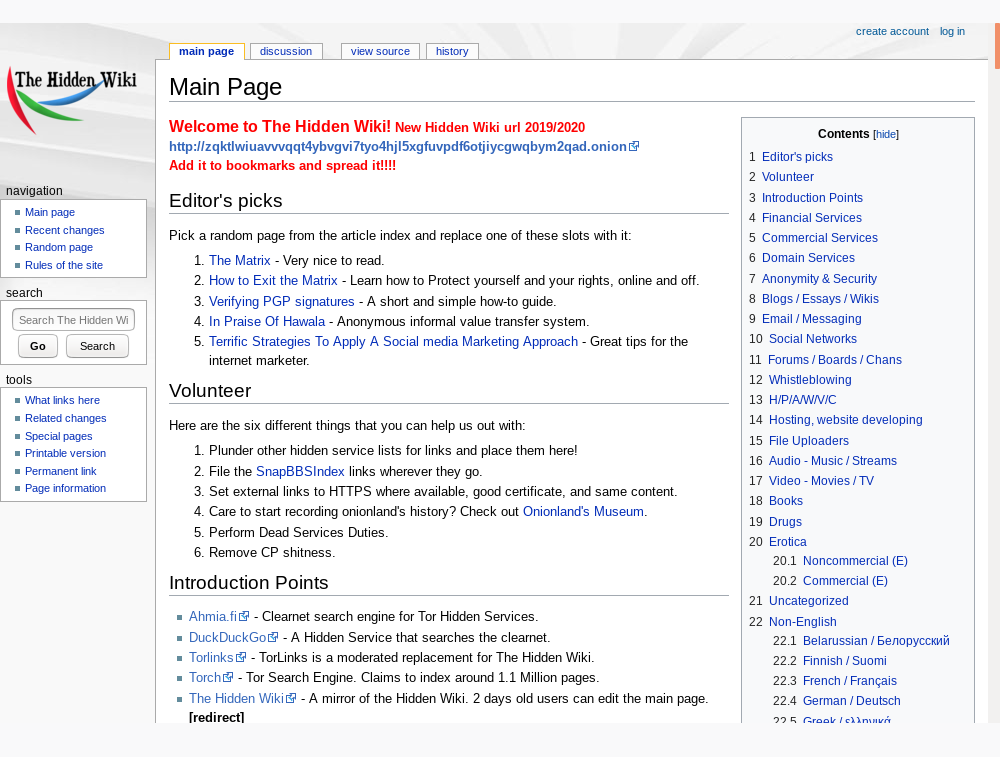
Task: Open Terrific Strategies social media marketing link
Action: click(393, 341)
